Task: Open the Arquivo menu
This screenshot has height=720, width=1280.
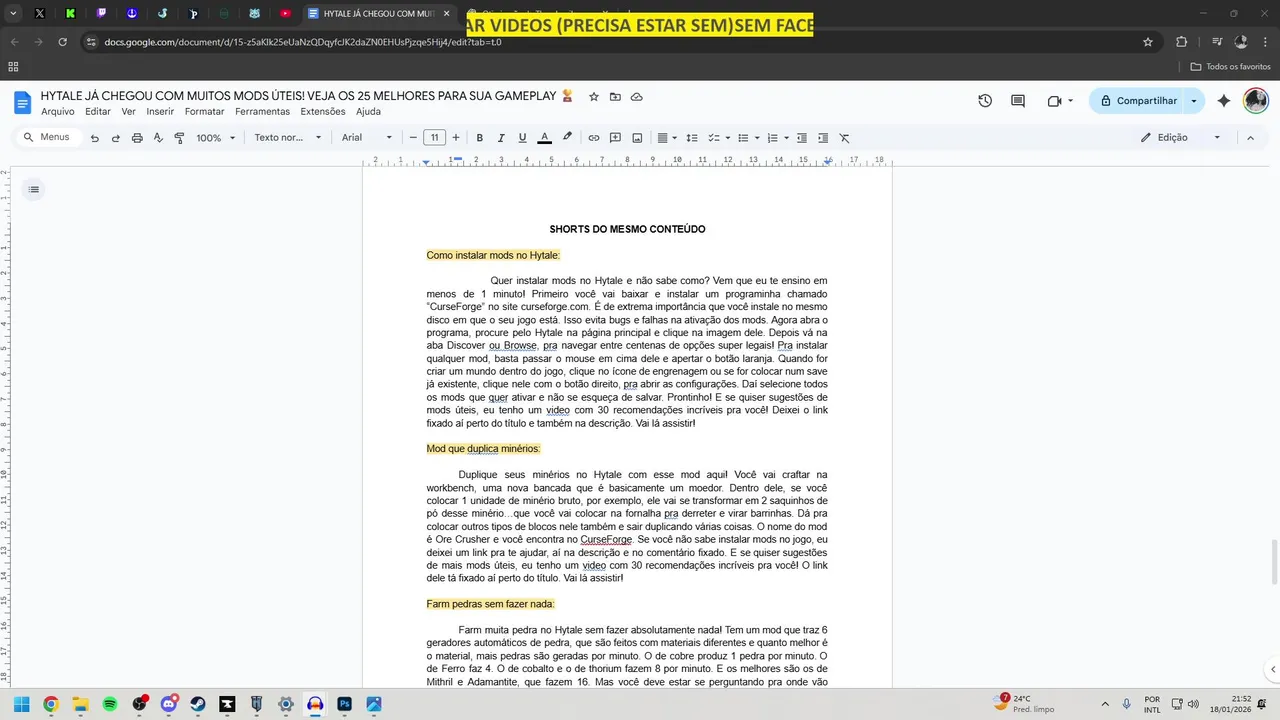Action: pos(58,112)
